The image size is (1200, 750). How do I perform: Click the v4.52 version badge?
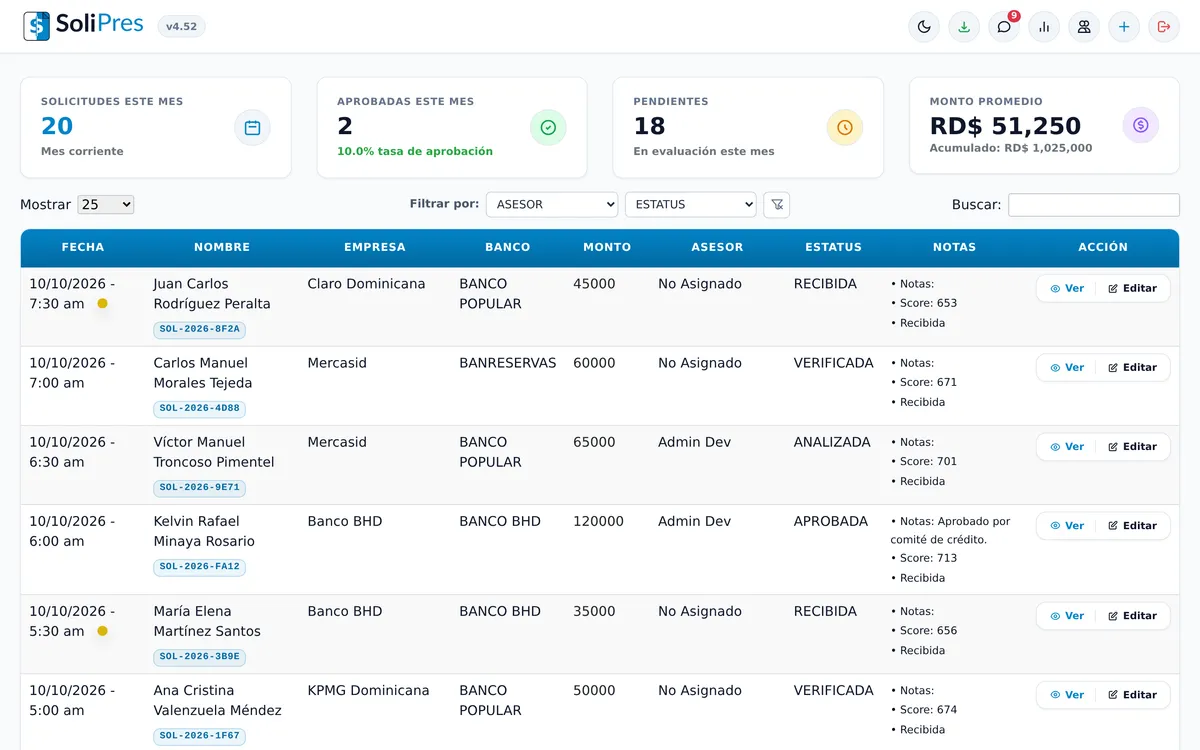(181, 27)
